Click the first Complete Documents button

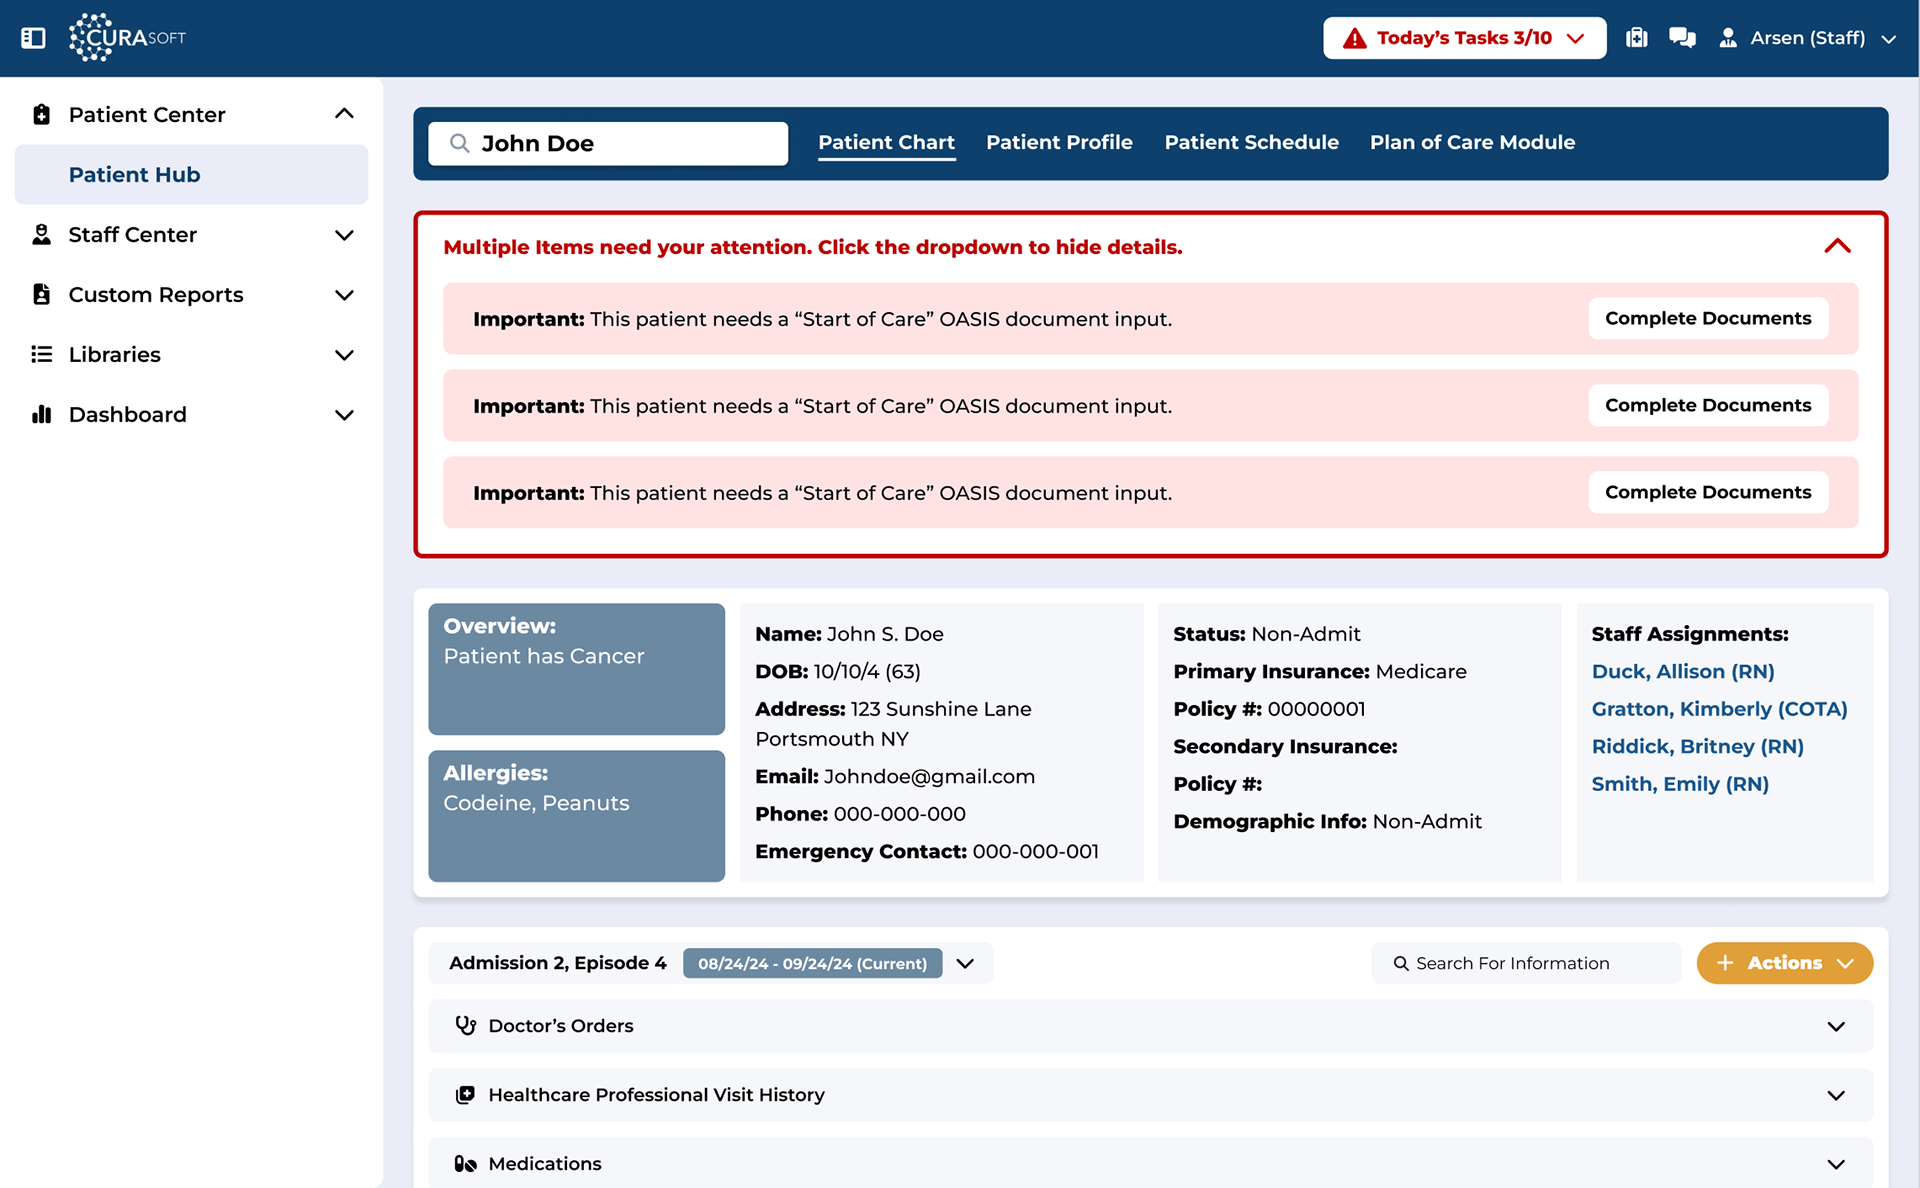tap(1707, 318)
